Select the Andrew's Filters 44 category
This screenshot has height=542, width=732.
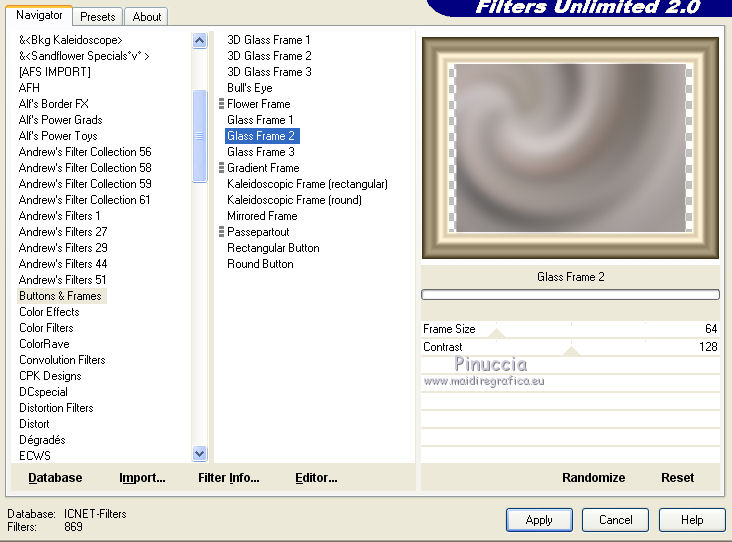63,264
